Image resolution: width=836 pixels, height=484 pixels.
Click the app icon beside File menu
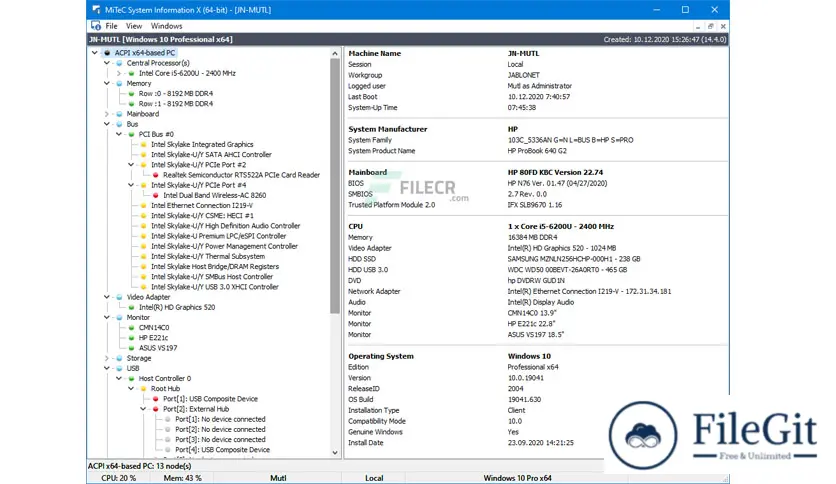96,26
